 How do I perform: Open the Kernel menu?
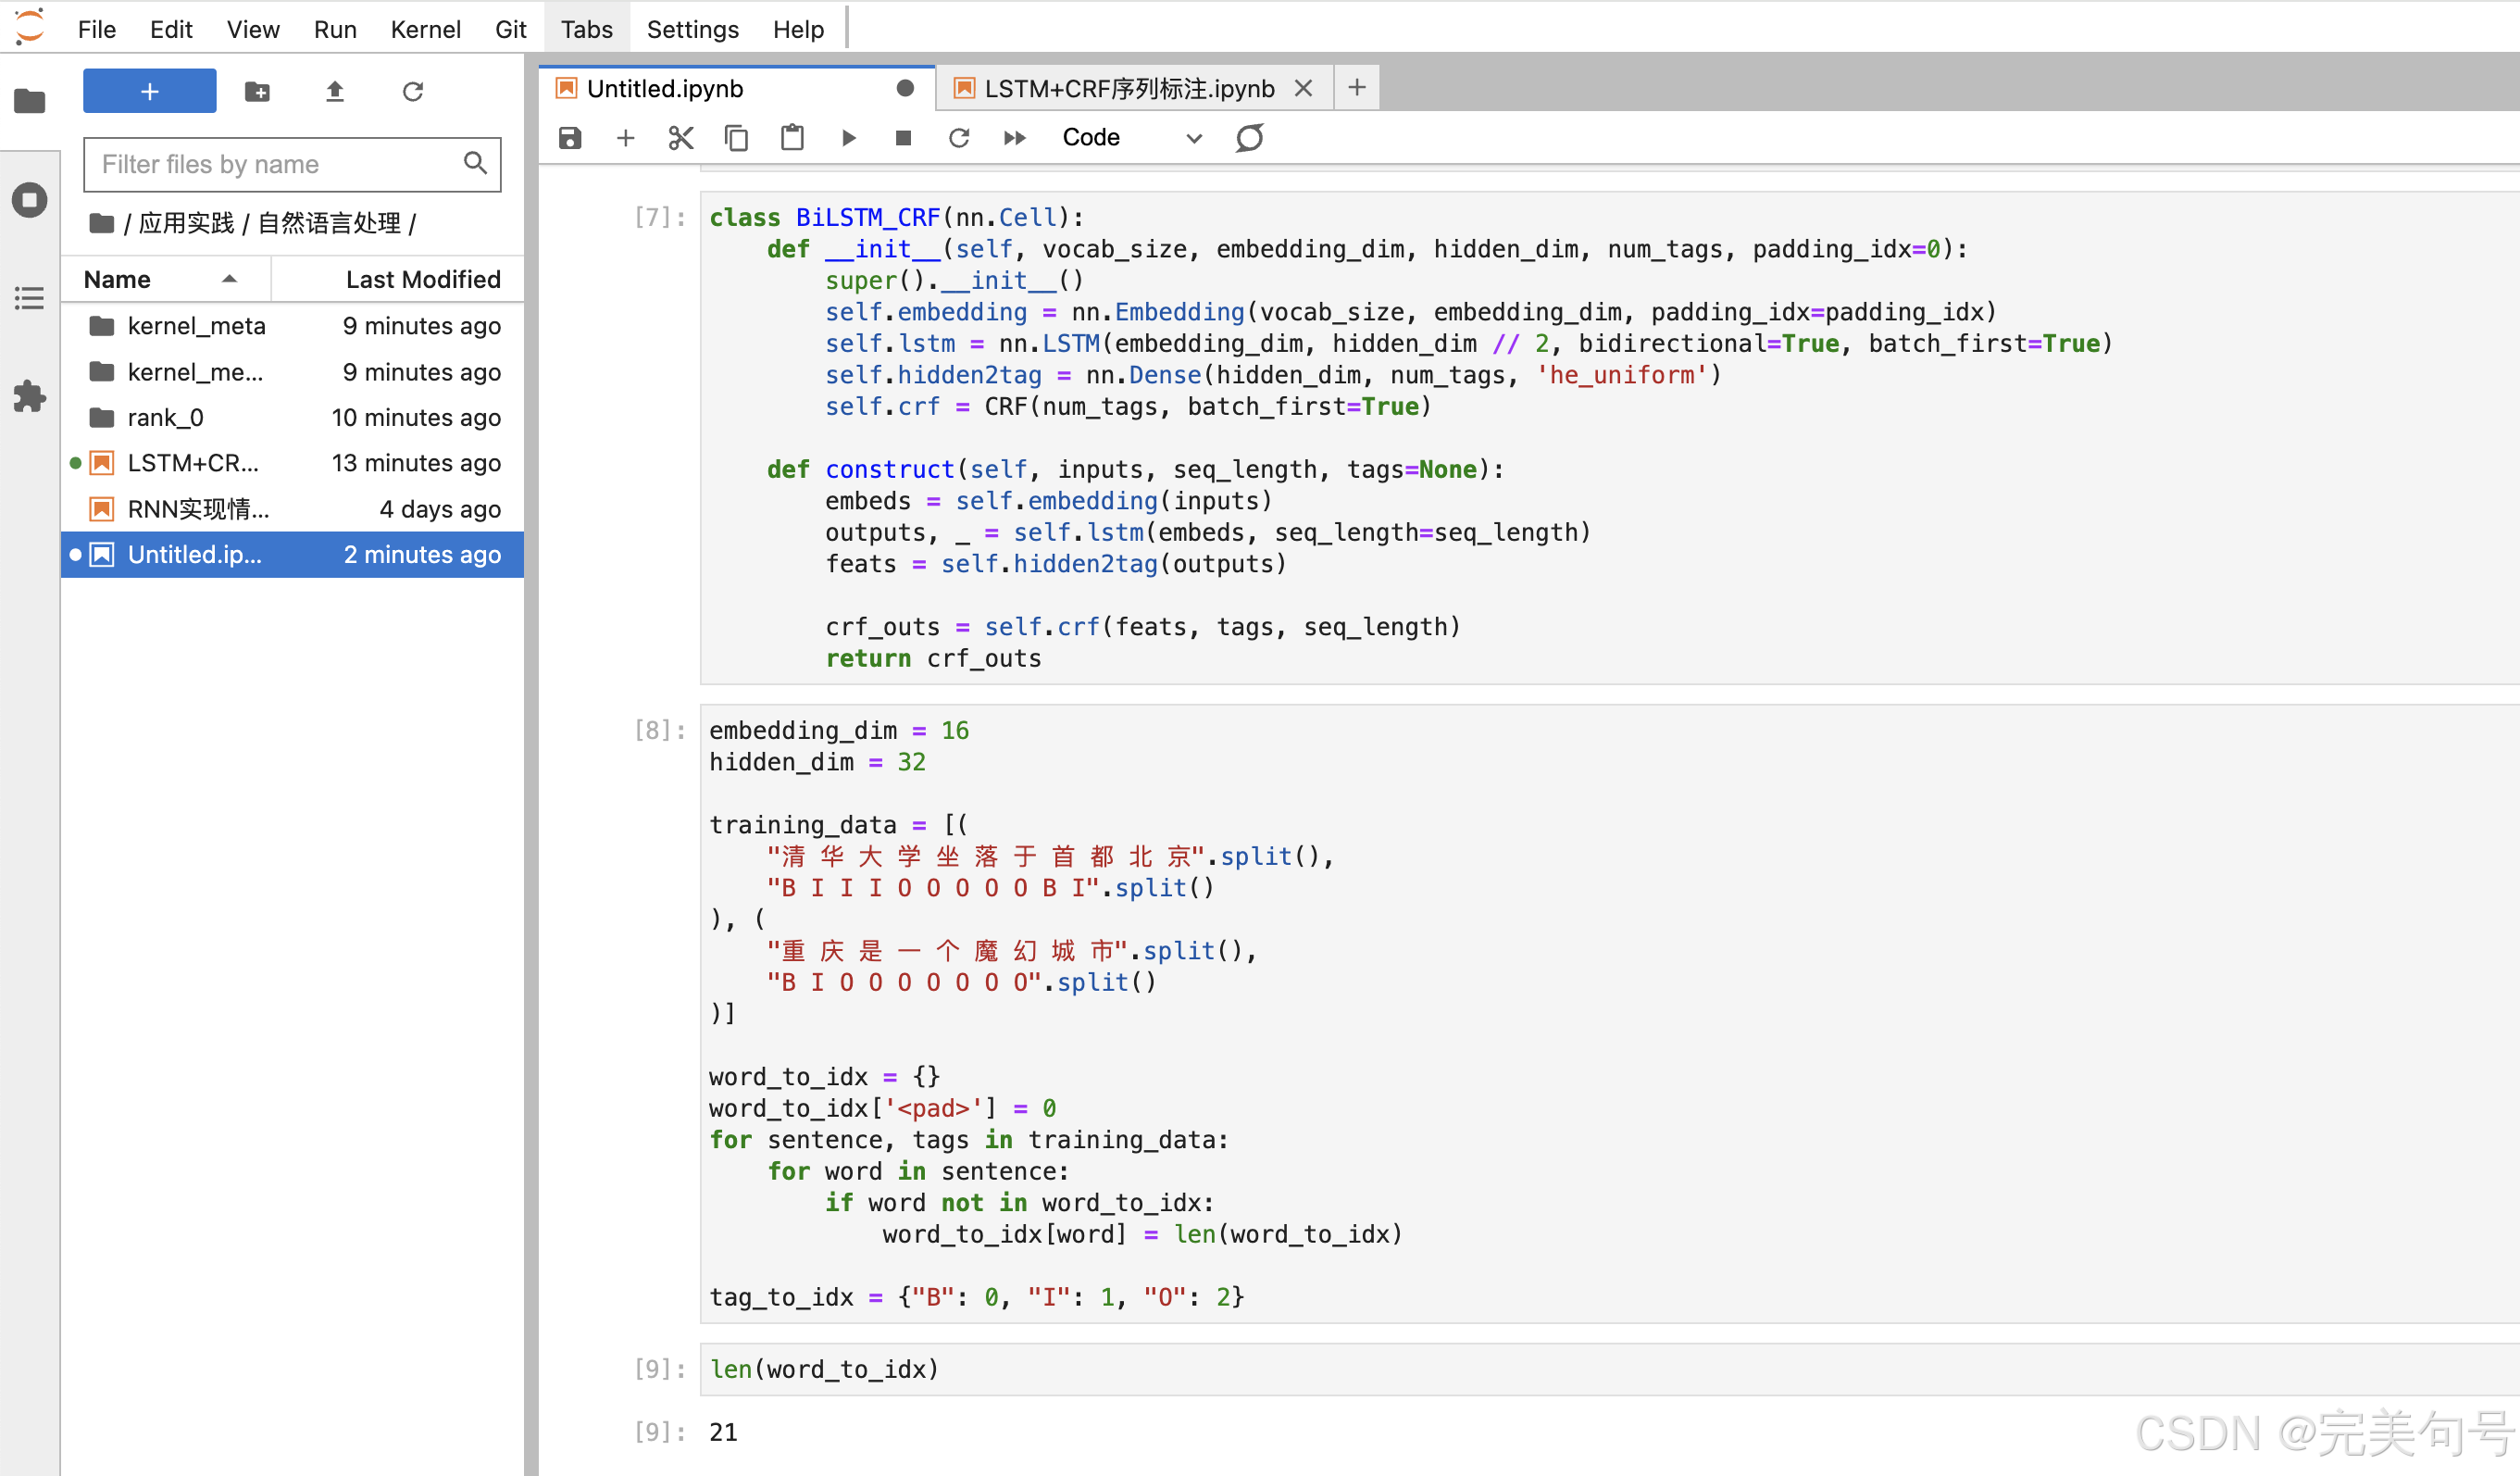425,29
